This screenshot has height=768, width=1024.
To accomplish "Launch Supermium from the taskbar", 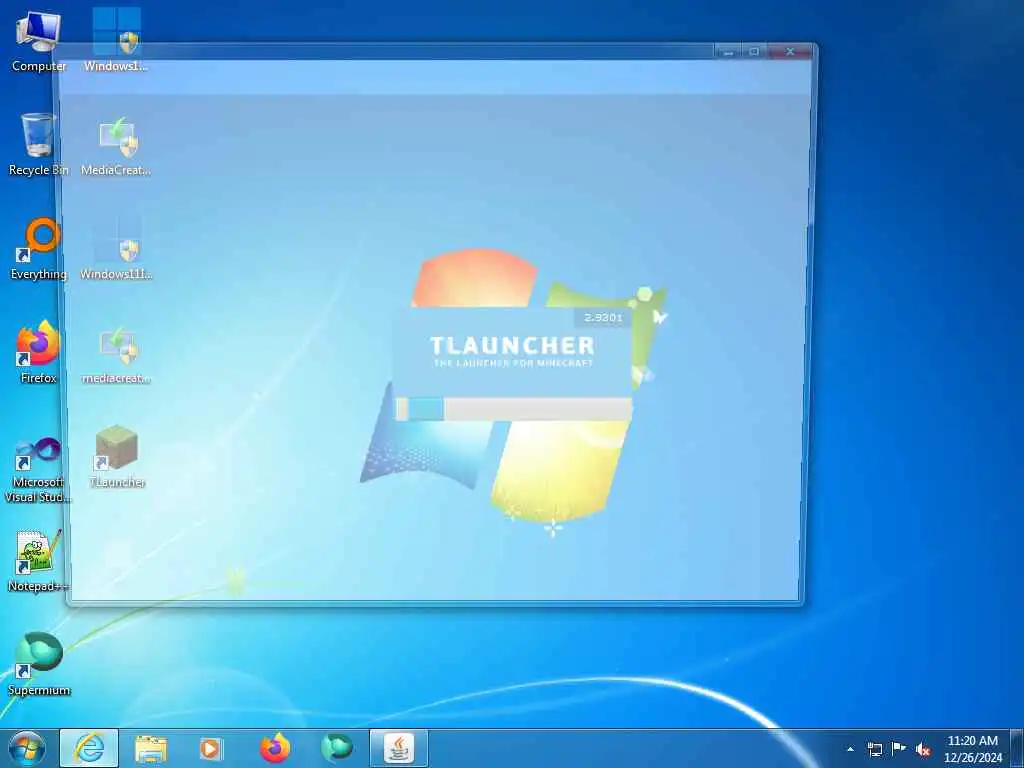I will pyautogui.click(x=337, y=748).
